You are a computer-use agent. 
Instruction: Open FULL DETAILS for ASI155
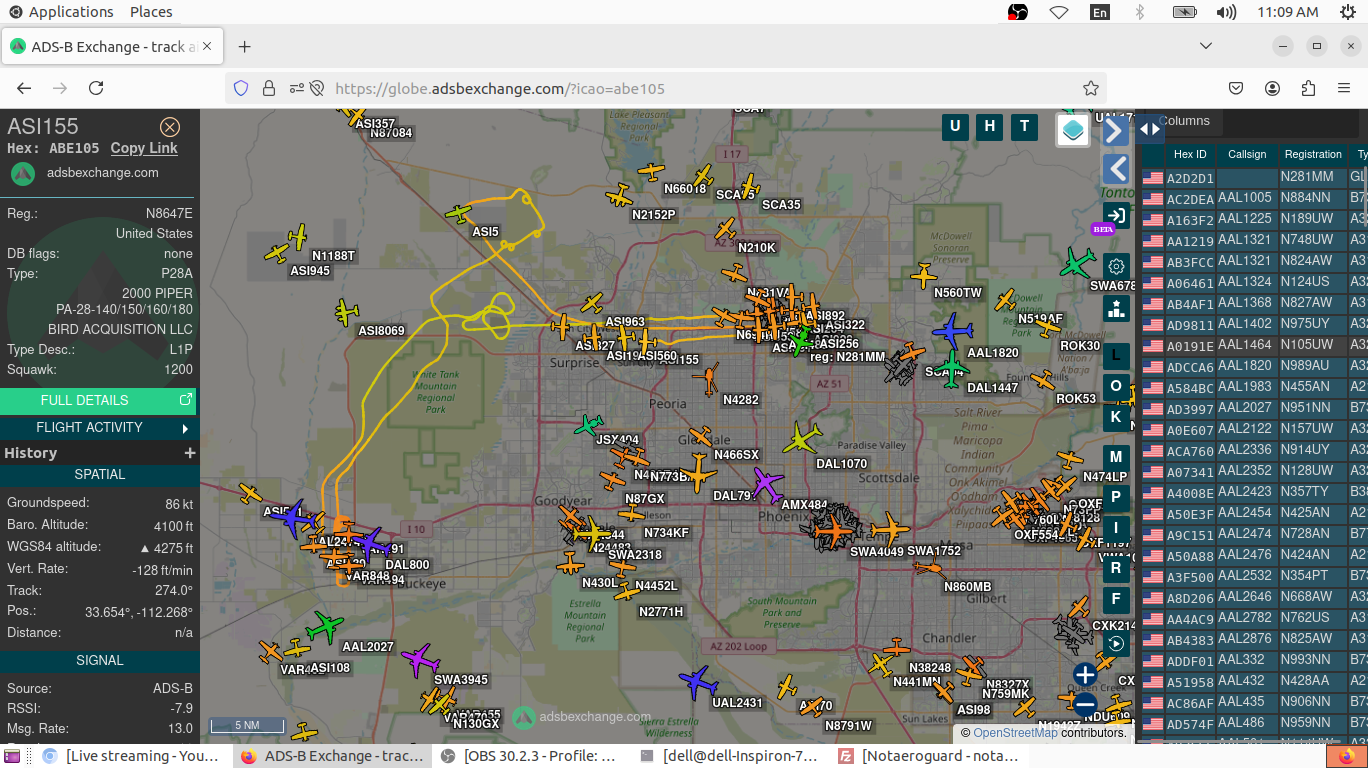pos(98,400)
